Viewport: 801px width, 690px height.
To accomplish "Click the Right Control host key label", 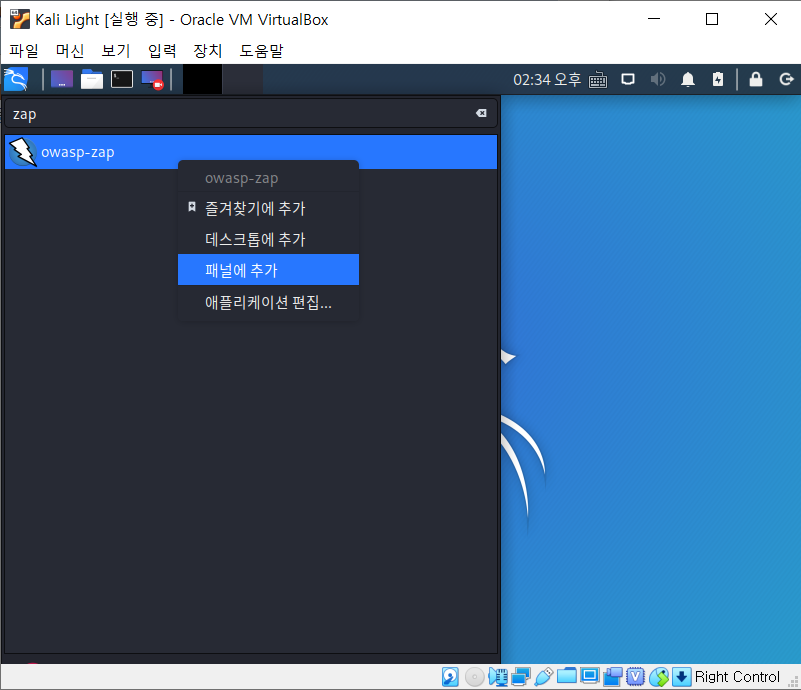I will [737, 677].
